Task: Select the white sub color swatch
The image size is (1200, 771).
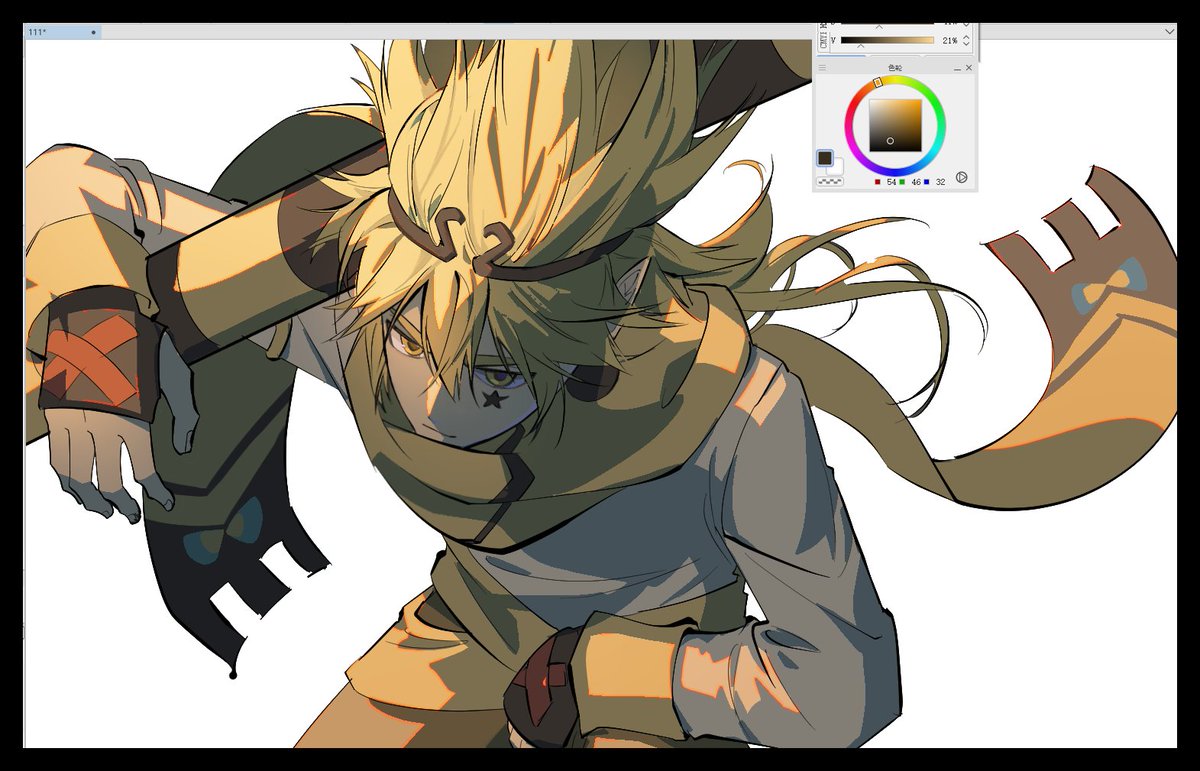Action: 837,168
